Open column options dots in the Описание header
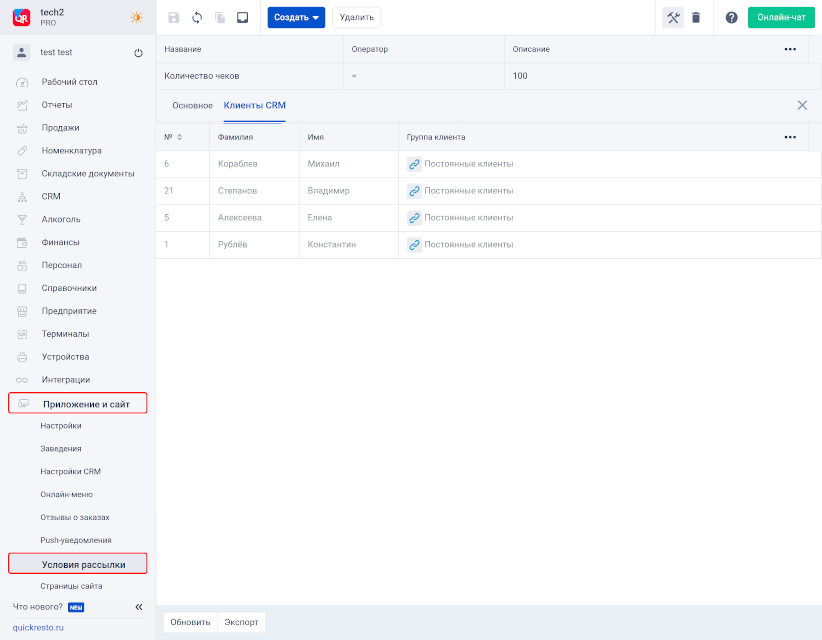 [790, 49]
